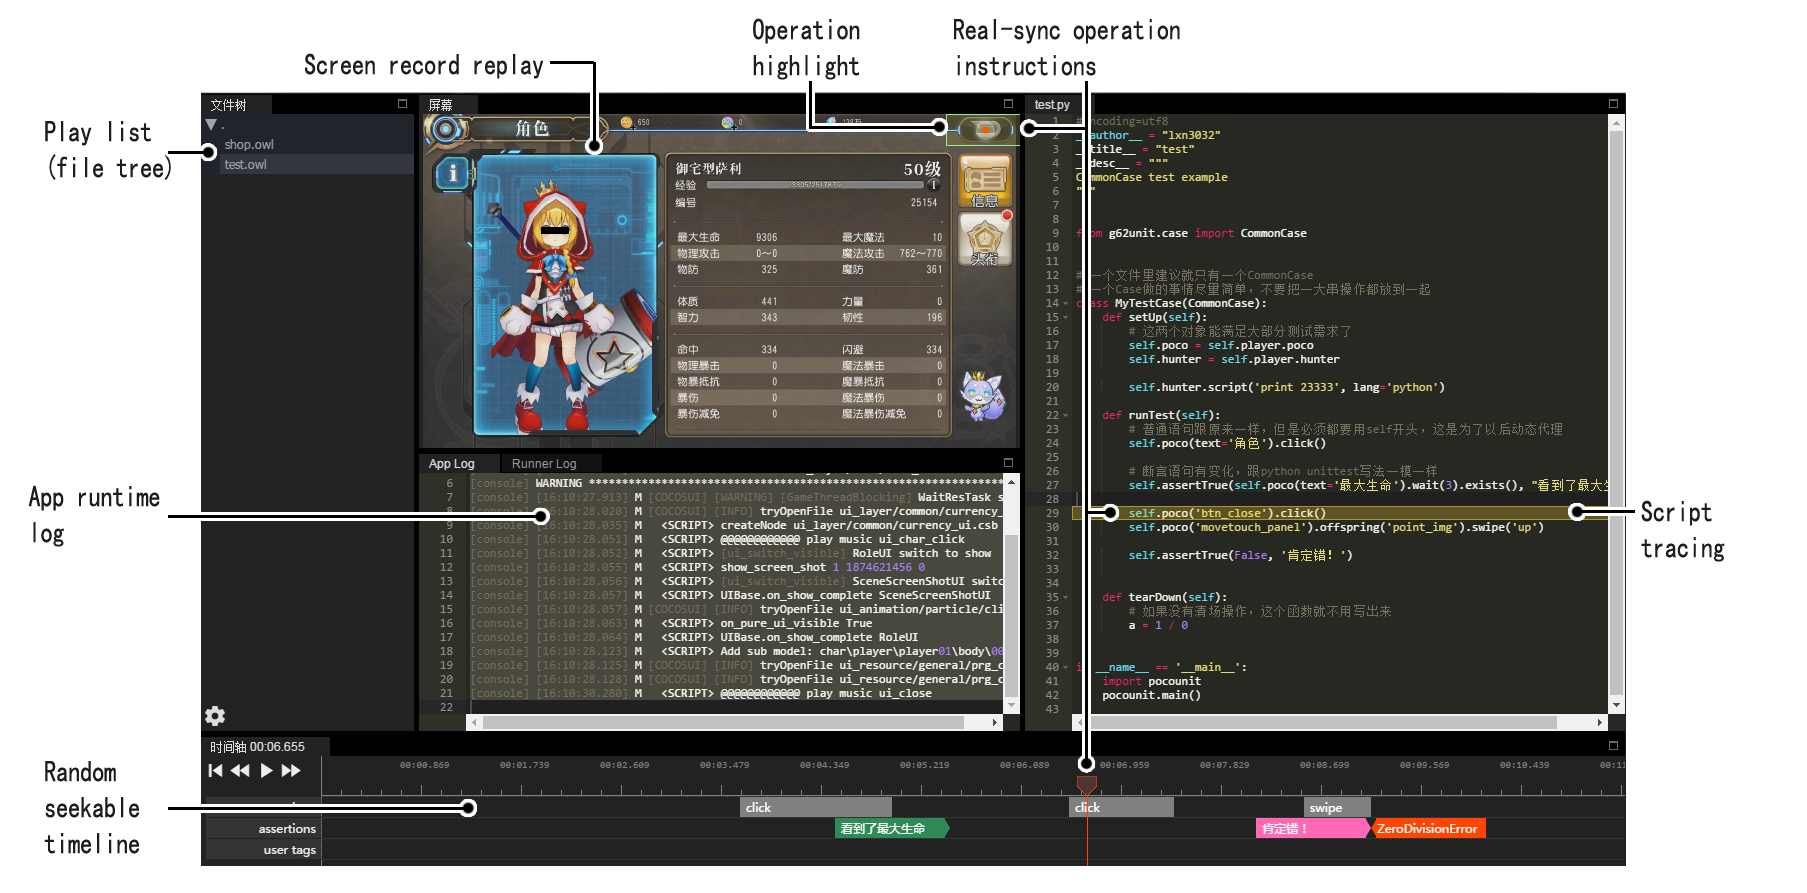
Task: Click the second click event near playhead
Action: (x=1122, y=807)
